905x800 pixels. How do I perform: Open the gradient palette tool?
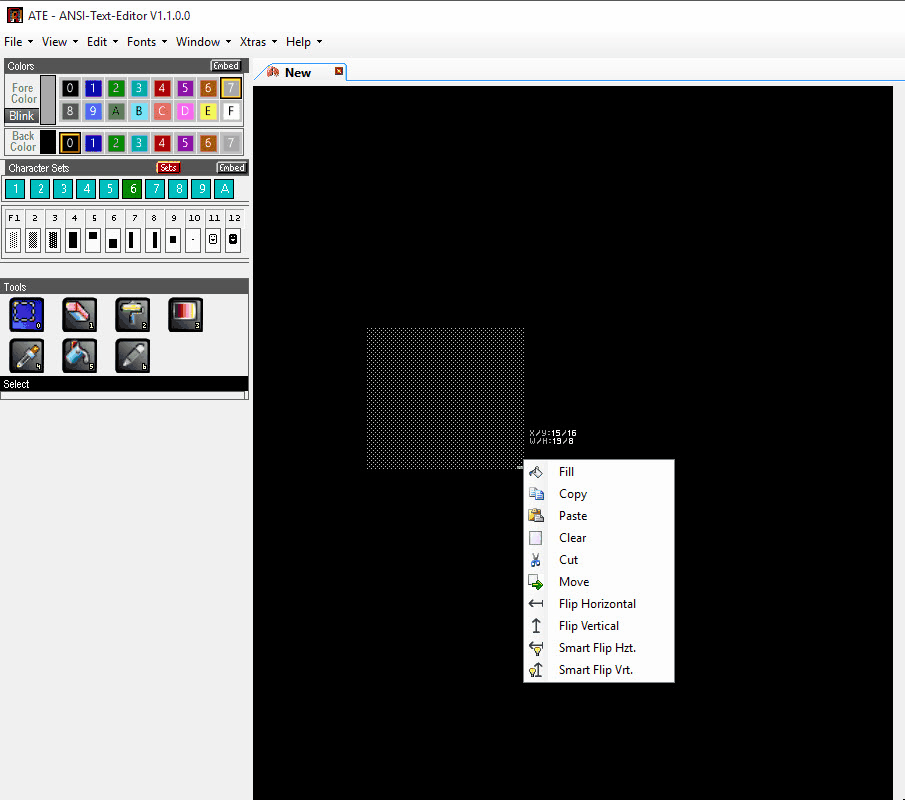[x=185, y=314]
